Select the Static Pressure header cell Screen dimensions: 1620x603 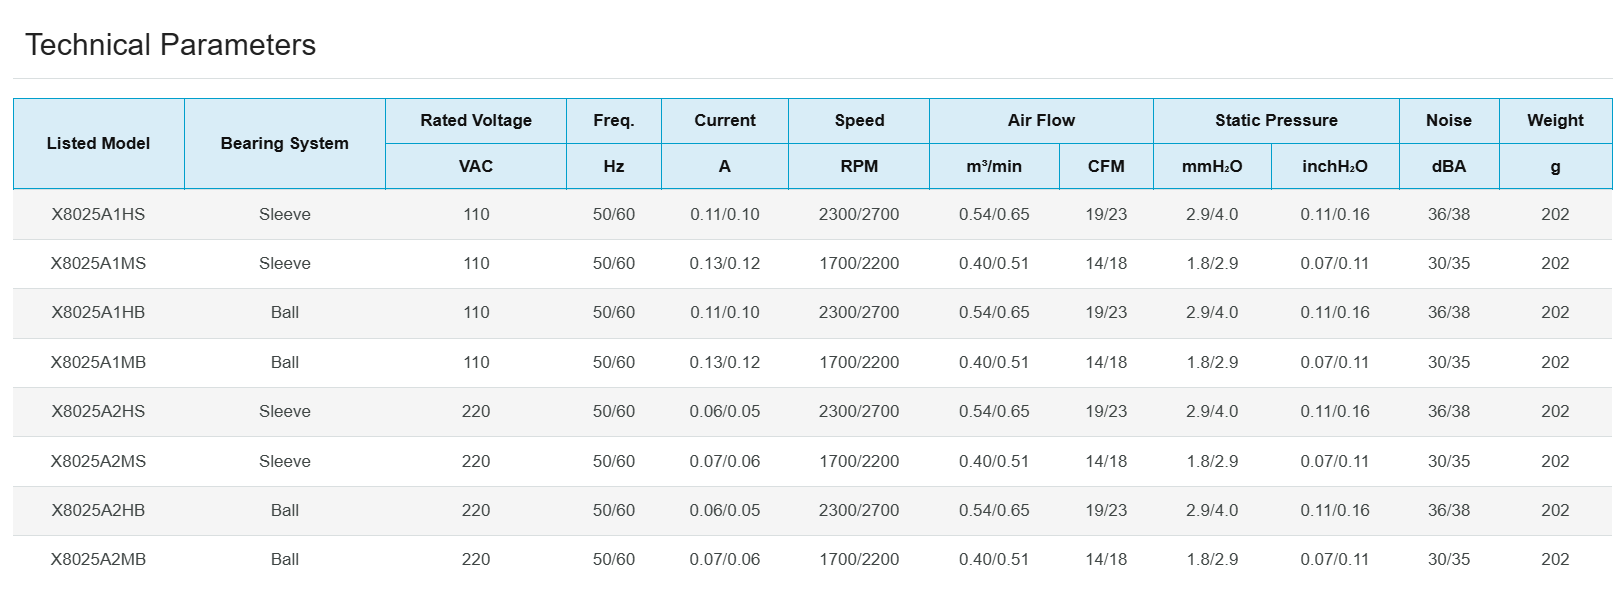point(1276,120)
